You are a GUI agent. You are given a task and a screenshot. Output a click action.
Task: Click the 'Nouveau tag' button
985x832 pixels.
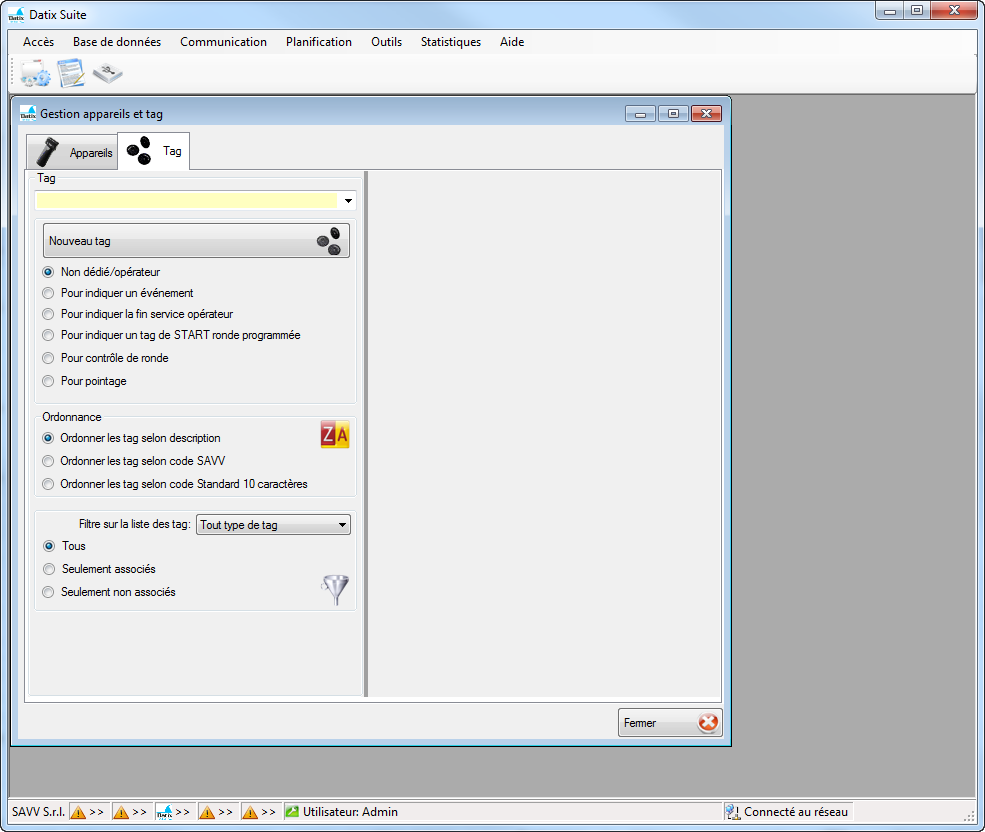(196, 241)
